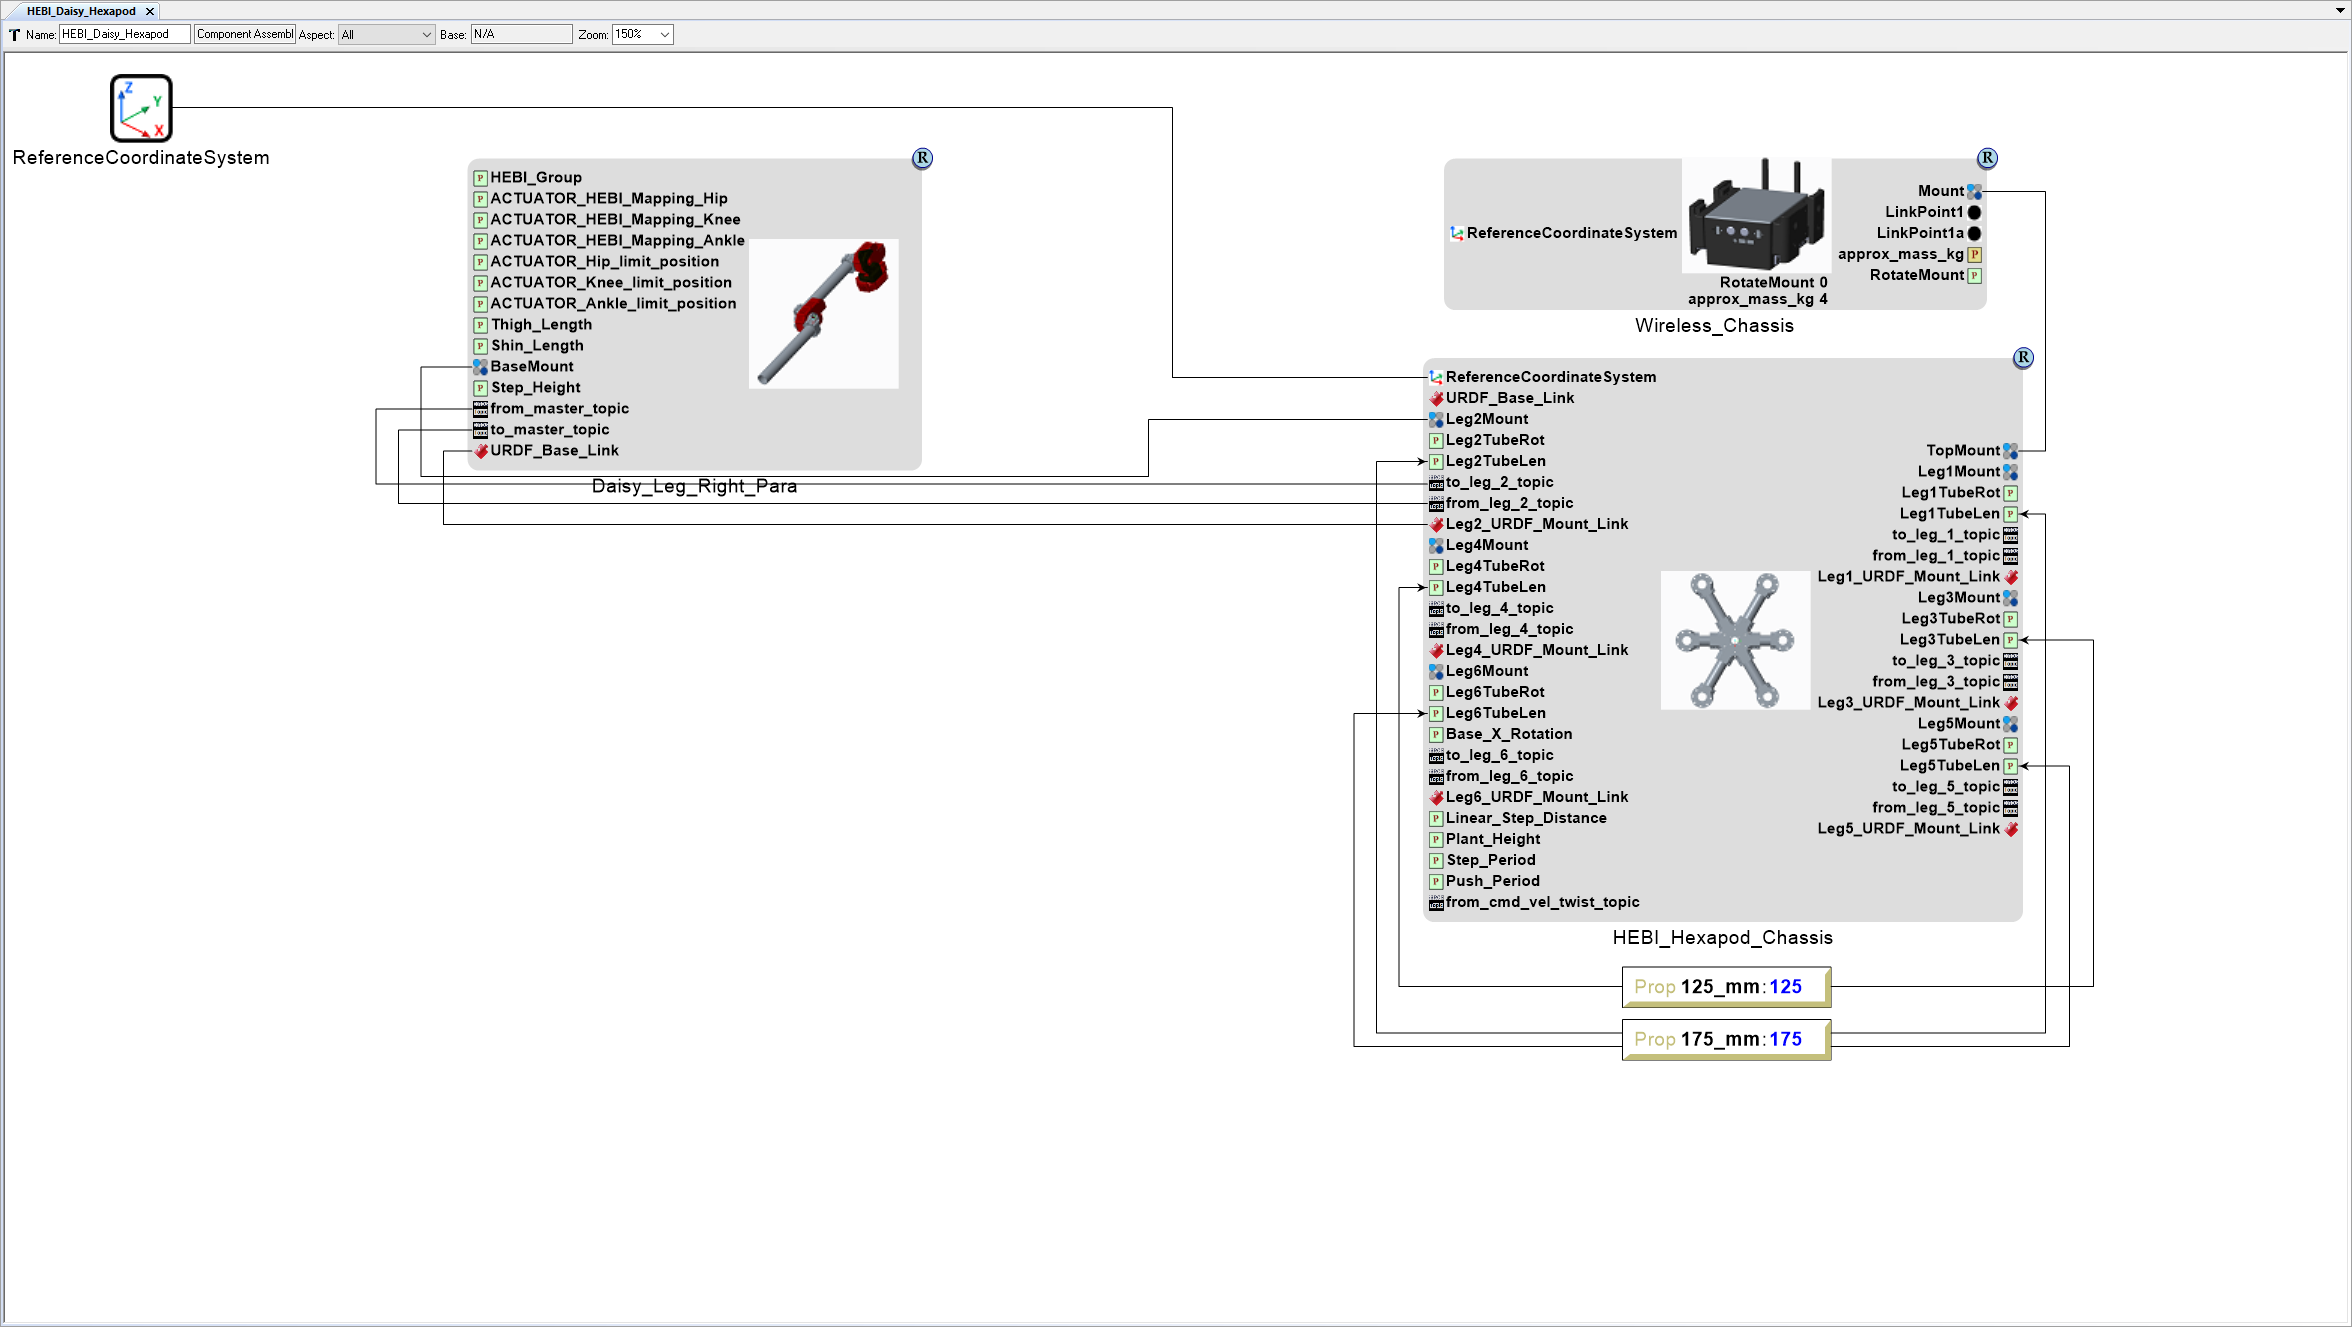Click the R reference badge on Wireless_Chassis

(1987, 158)
